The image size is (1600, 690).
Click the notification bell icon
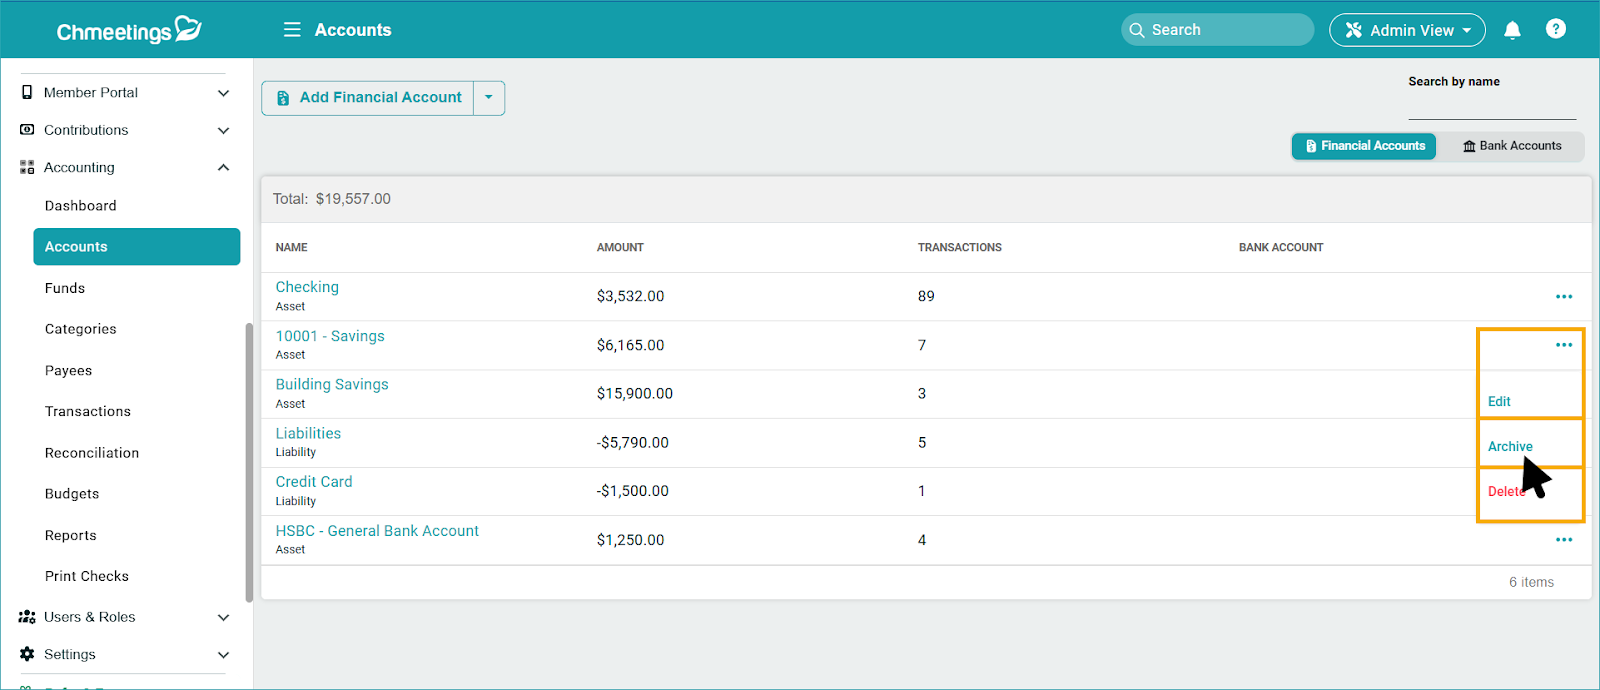pyautogui.click(x=1512, y=30)
